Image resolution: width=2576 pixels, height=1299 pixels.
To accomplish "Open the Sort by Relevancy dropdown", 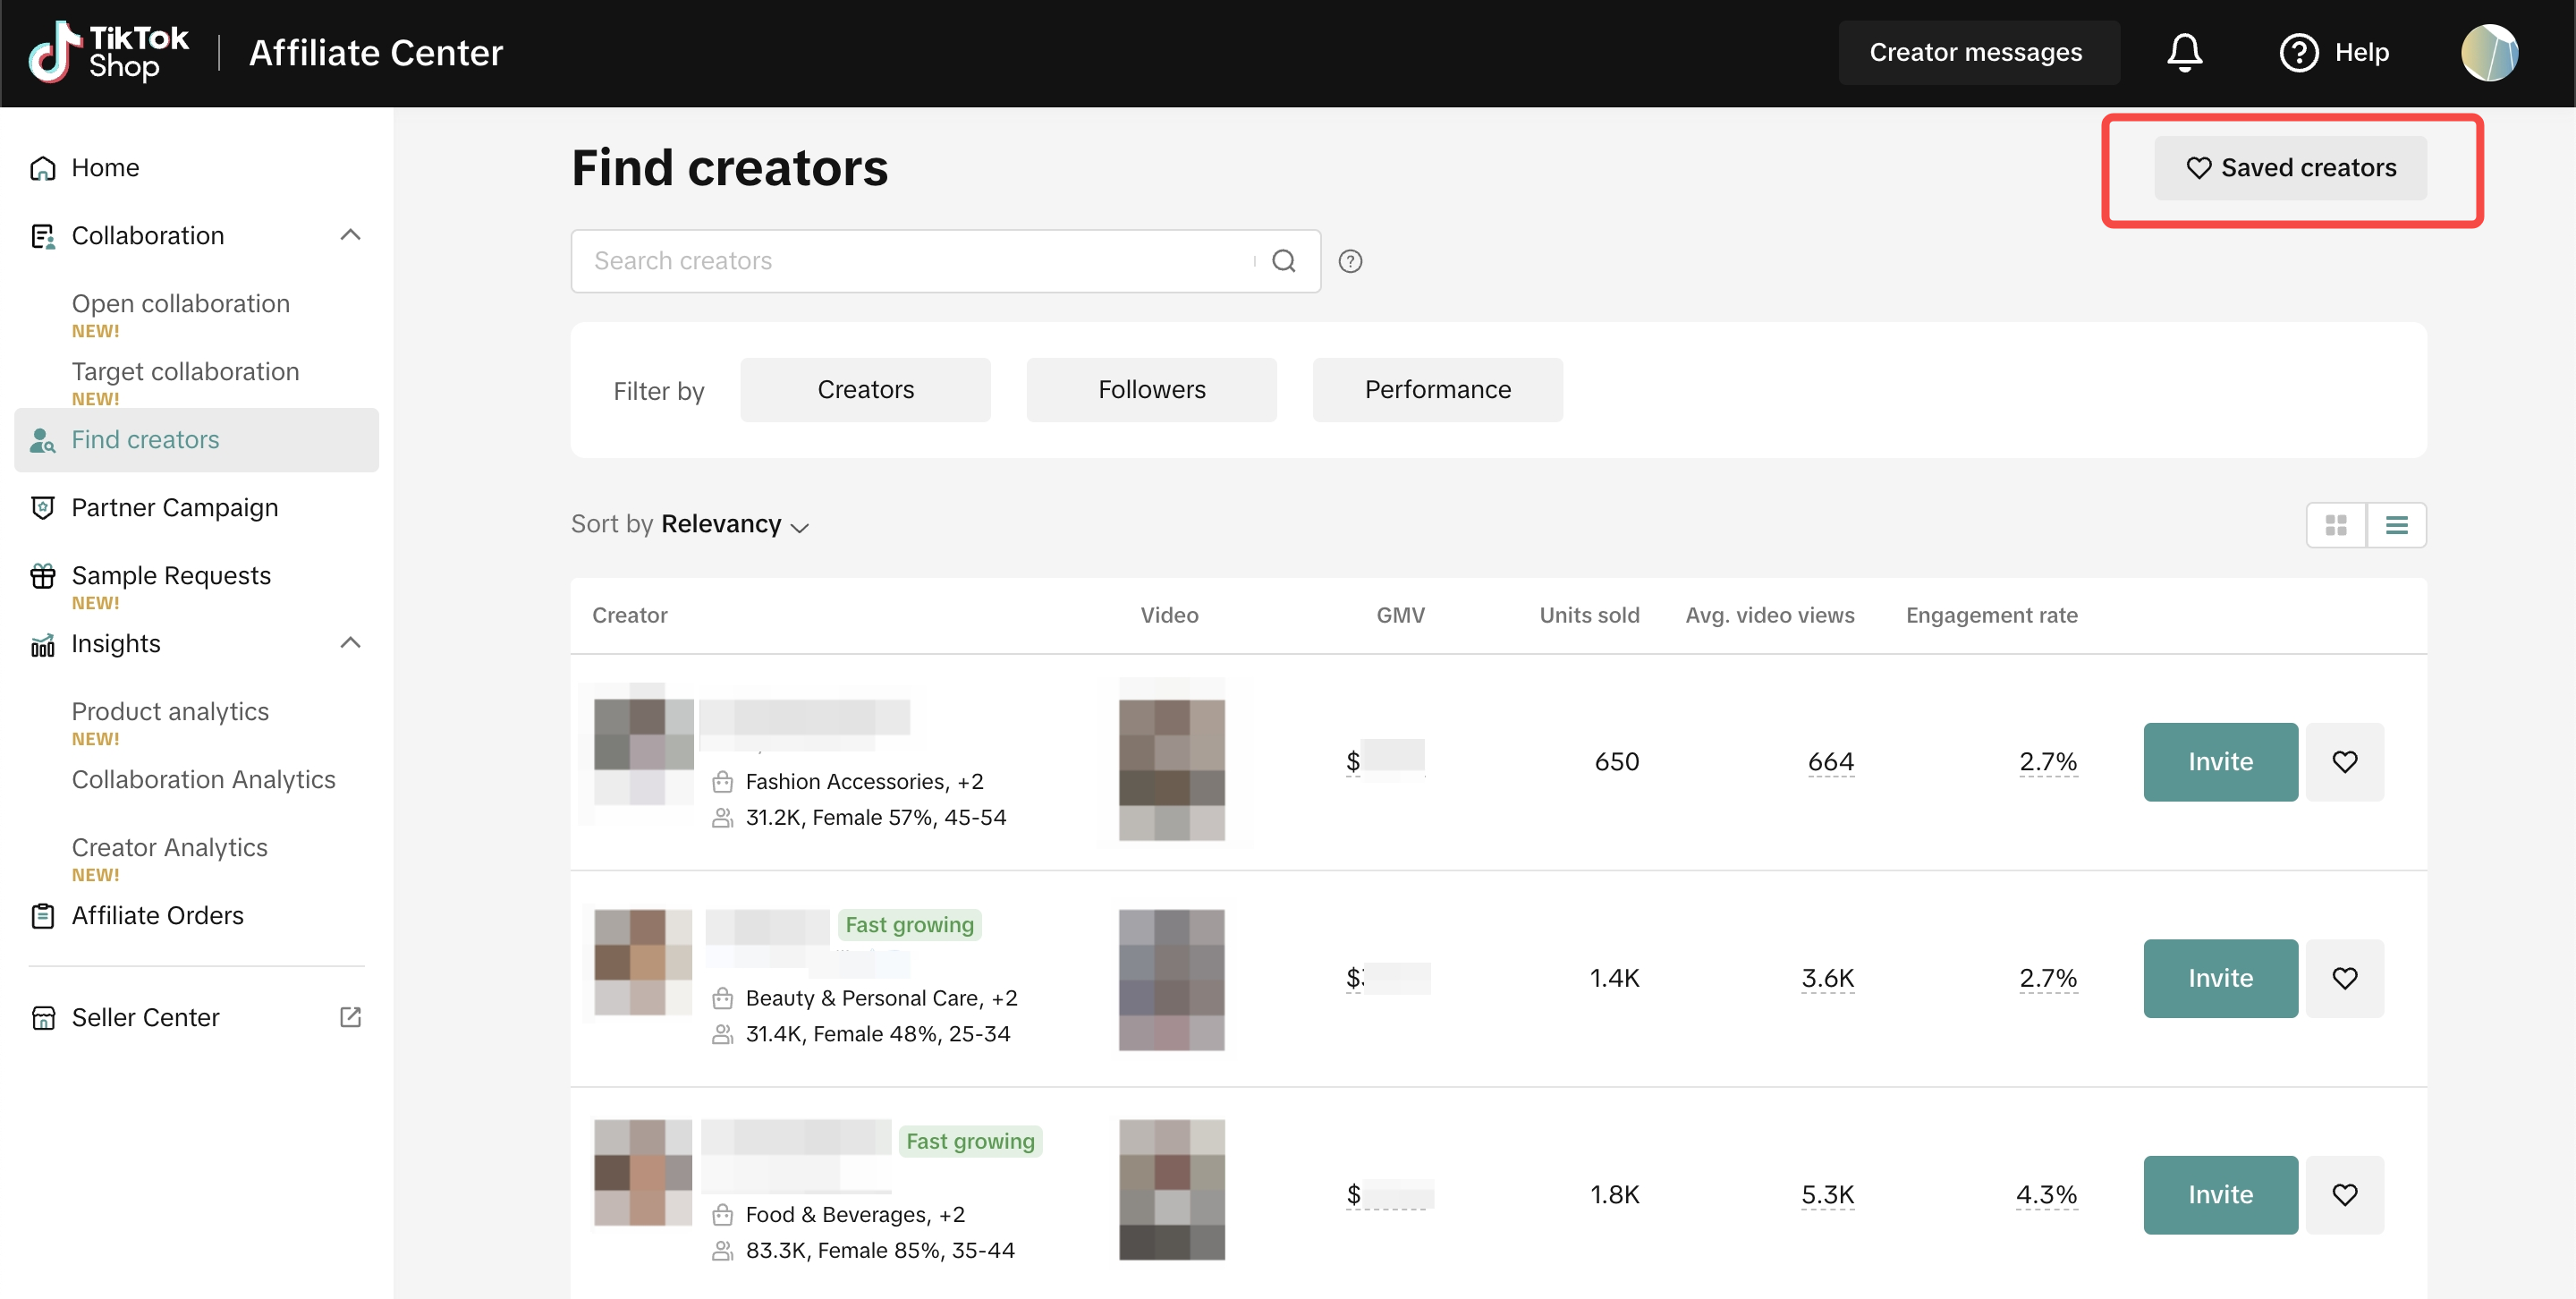I will pos(735,525).
